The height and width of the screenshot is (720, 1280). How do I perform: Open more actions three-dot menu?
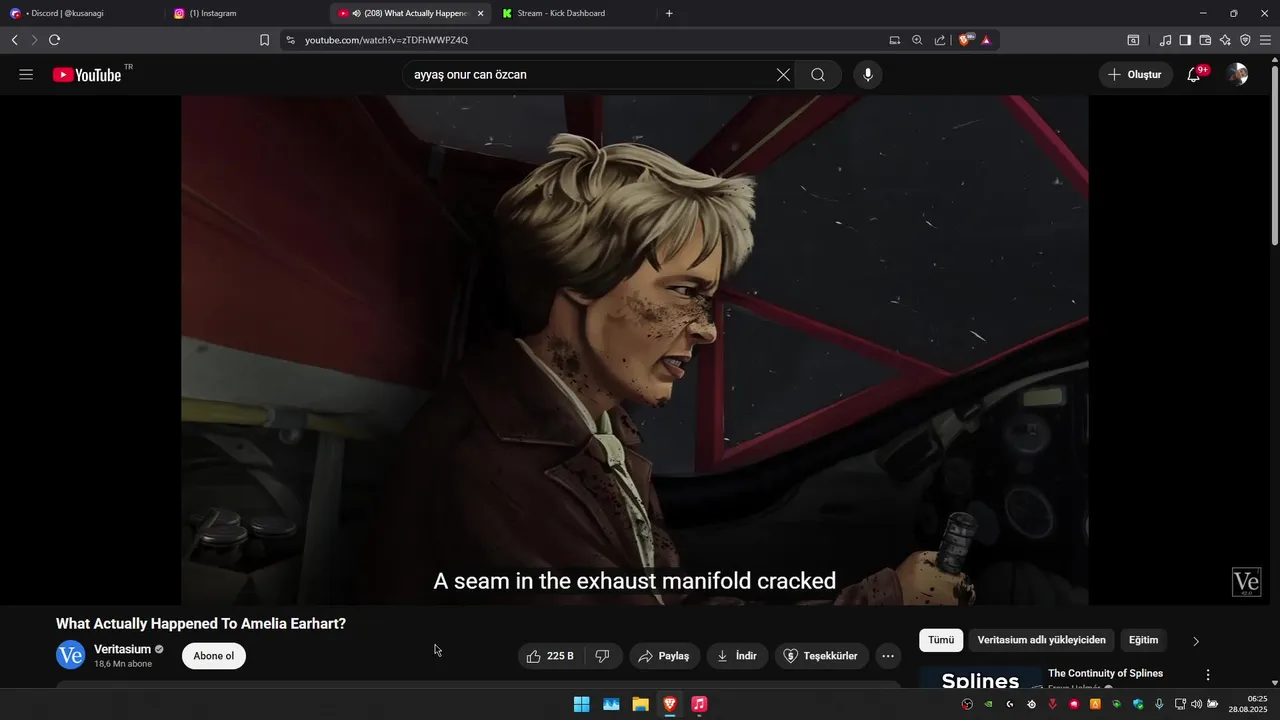click(888, 656)
